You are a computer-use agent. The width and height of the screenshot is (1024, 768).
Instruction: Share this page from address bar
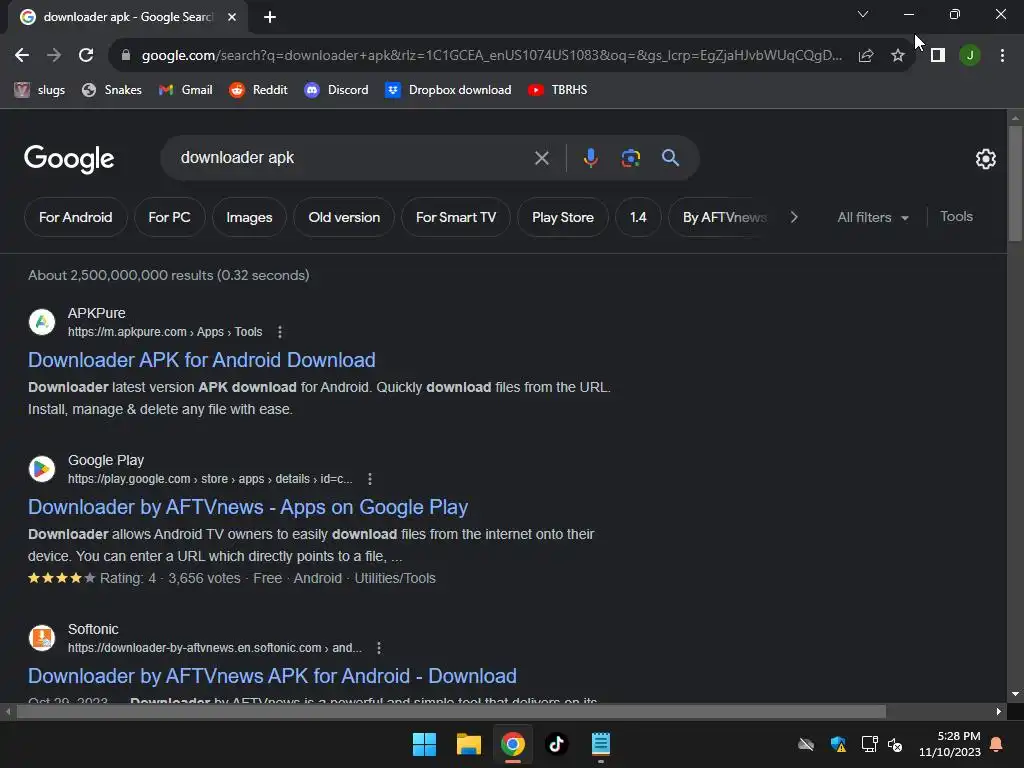pyautogui.click(x=865, y=56)
